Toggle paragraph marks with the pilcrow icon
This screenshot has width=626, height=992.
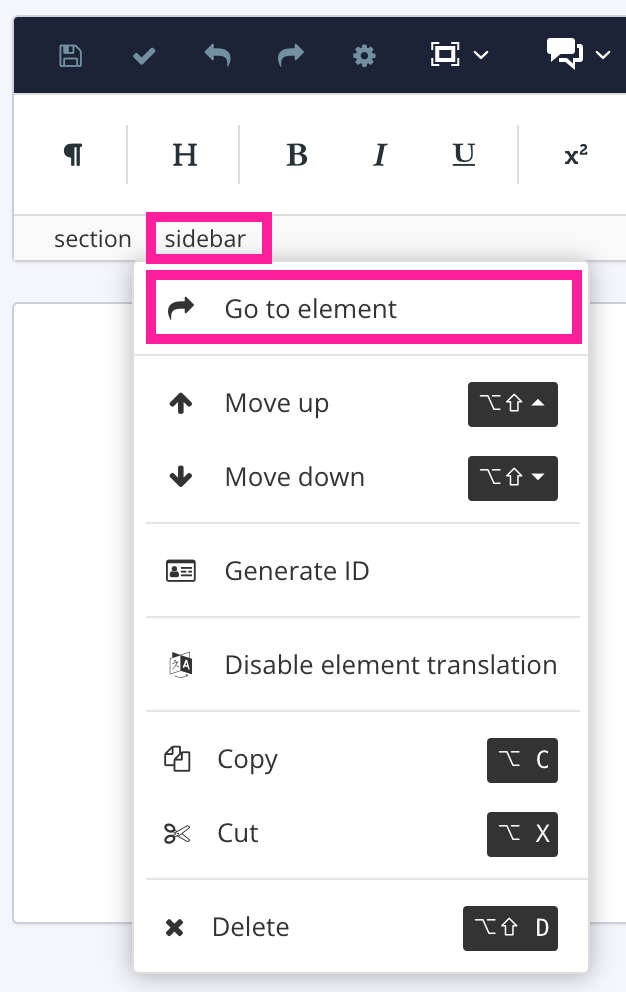click(x=72, y=154)
